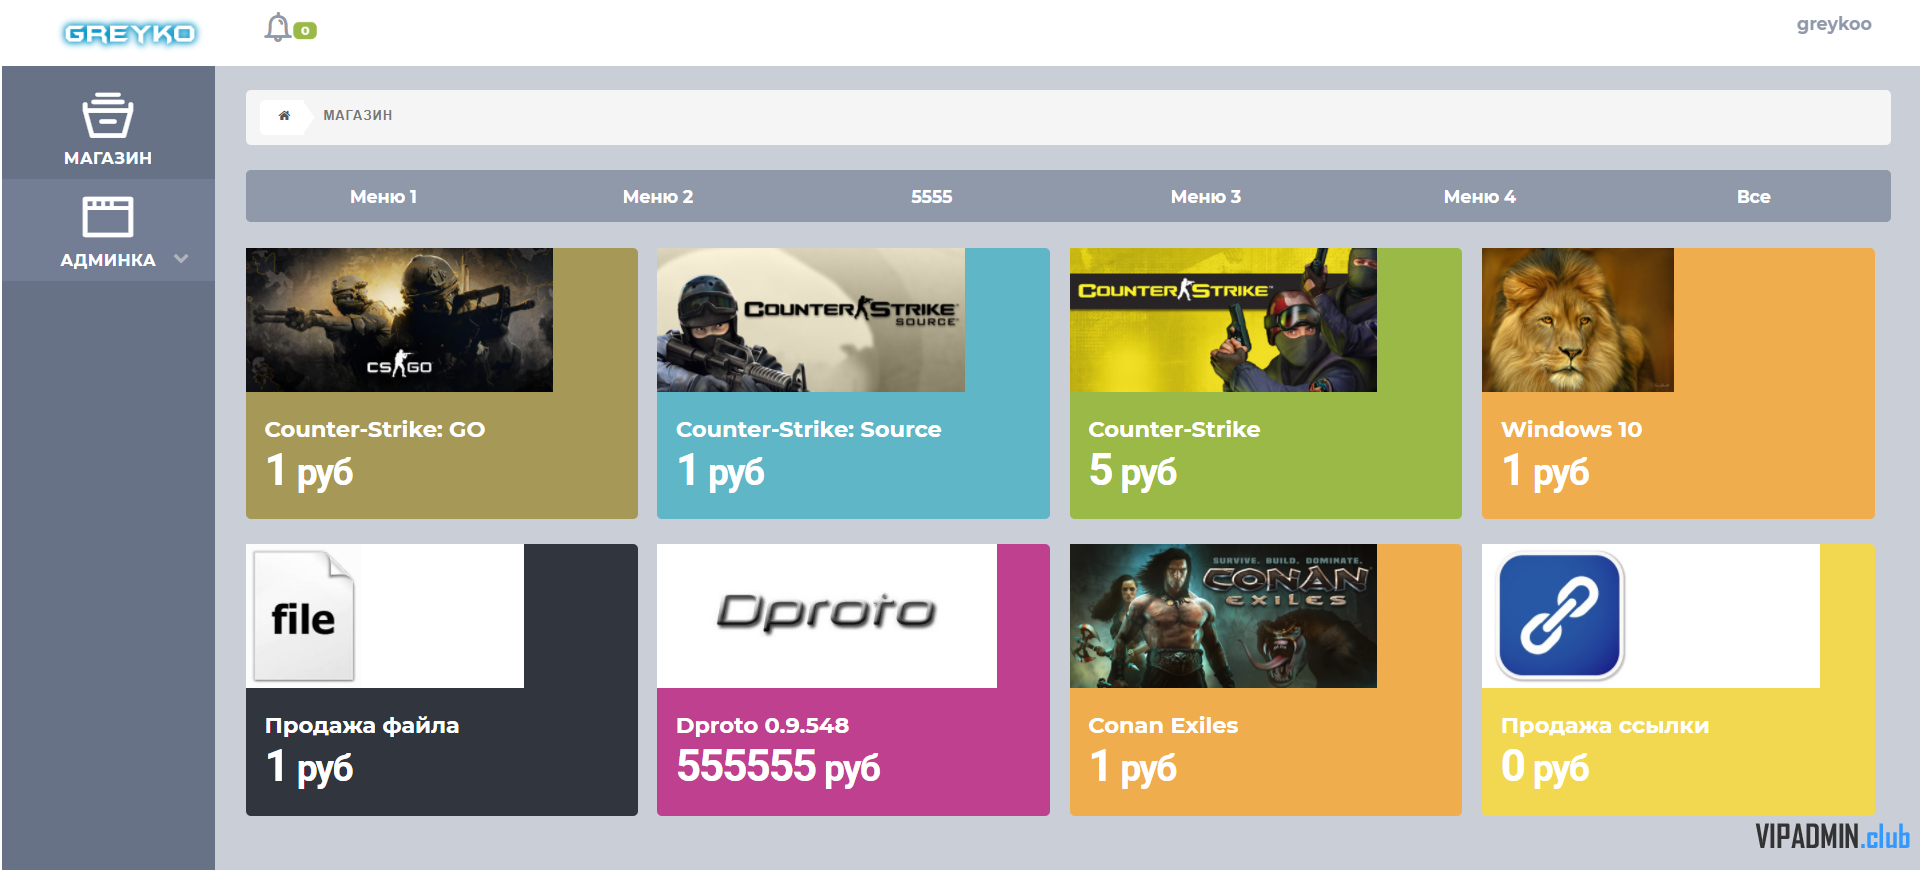Open the Counter-Strike product title
The width and height of the screenshot is (1920, 870).
pos(1174,429)
